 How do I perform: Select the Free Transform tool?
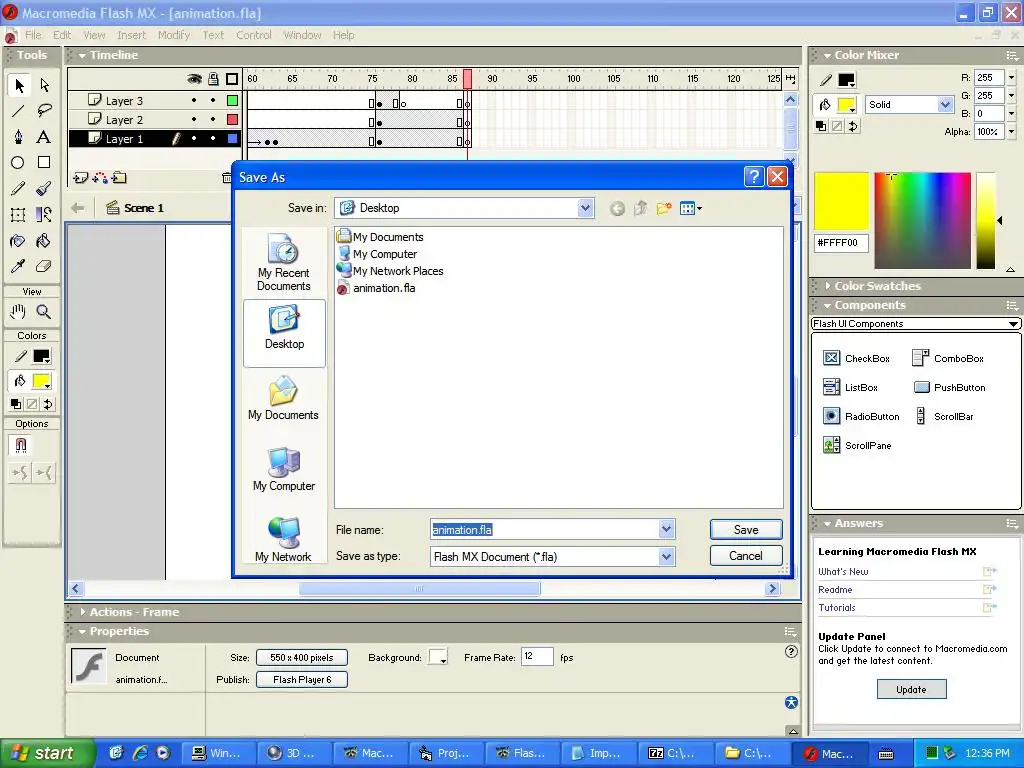coord(18,214)
